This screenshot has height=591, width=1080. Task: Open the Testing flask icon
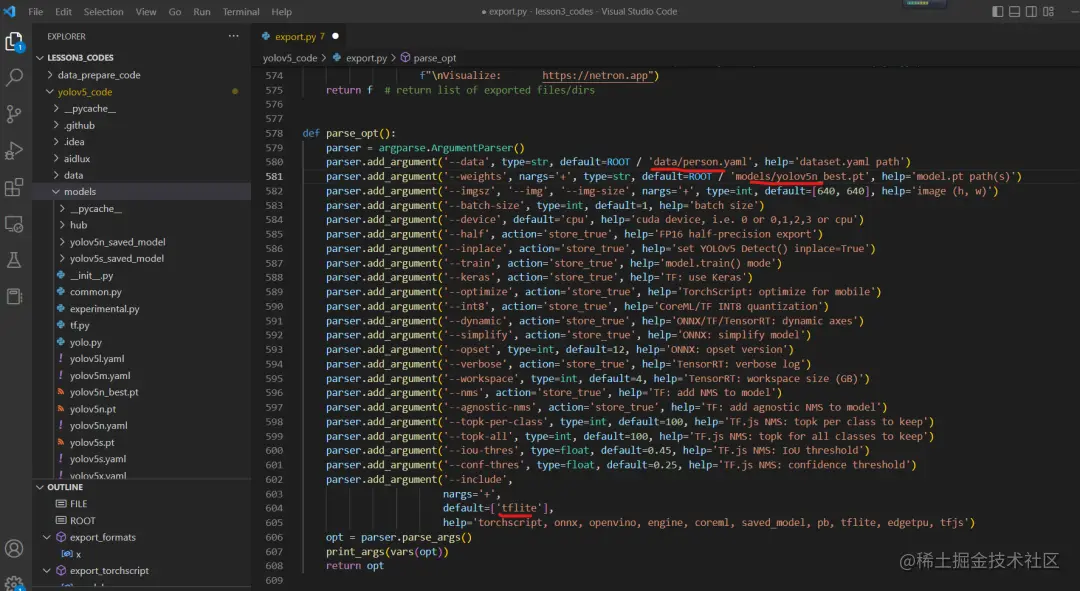click(14, 260)
